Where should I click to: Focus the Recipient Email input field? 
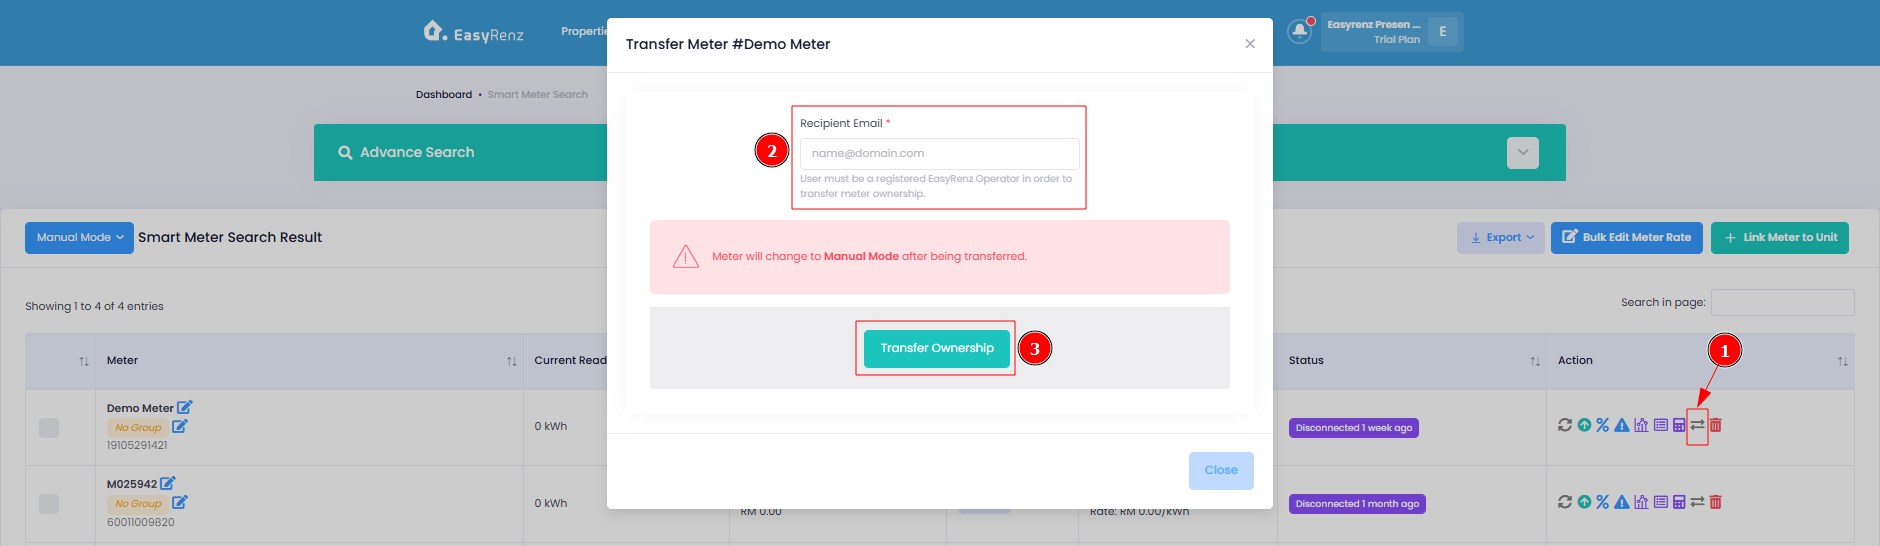(940, 154)
